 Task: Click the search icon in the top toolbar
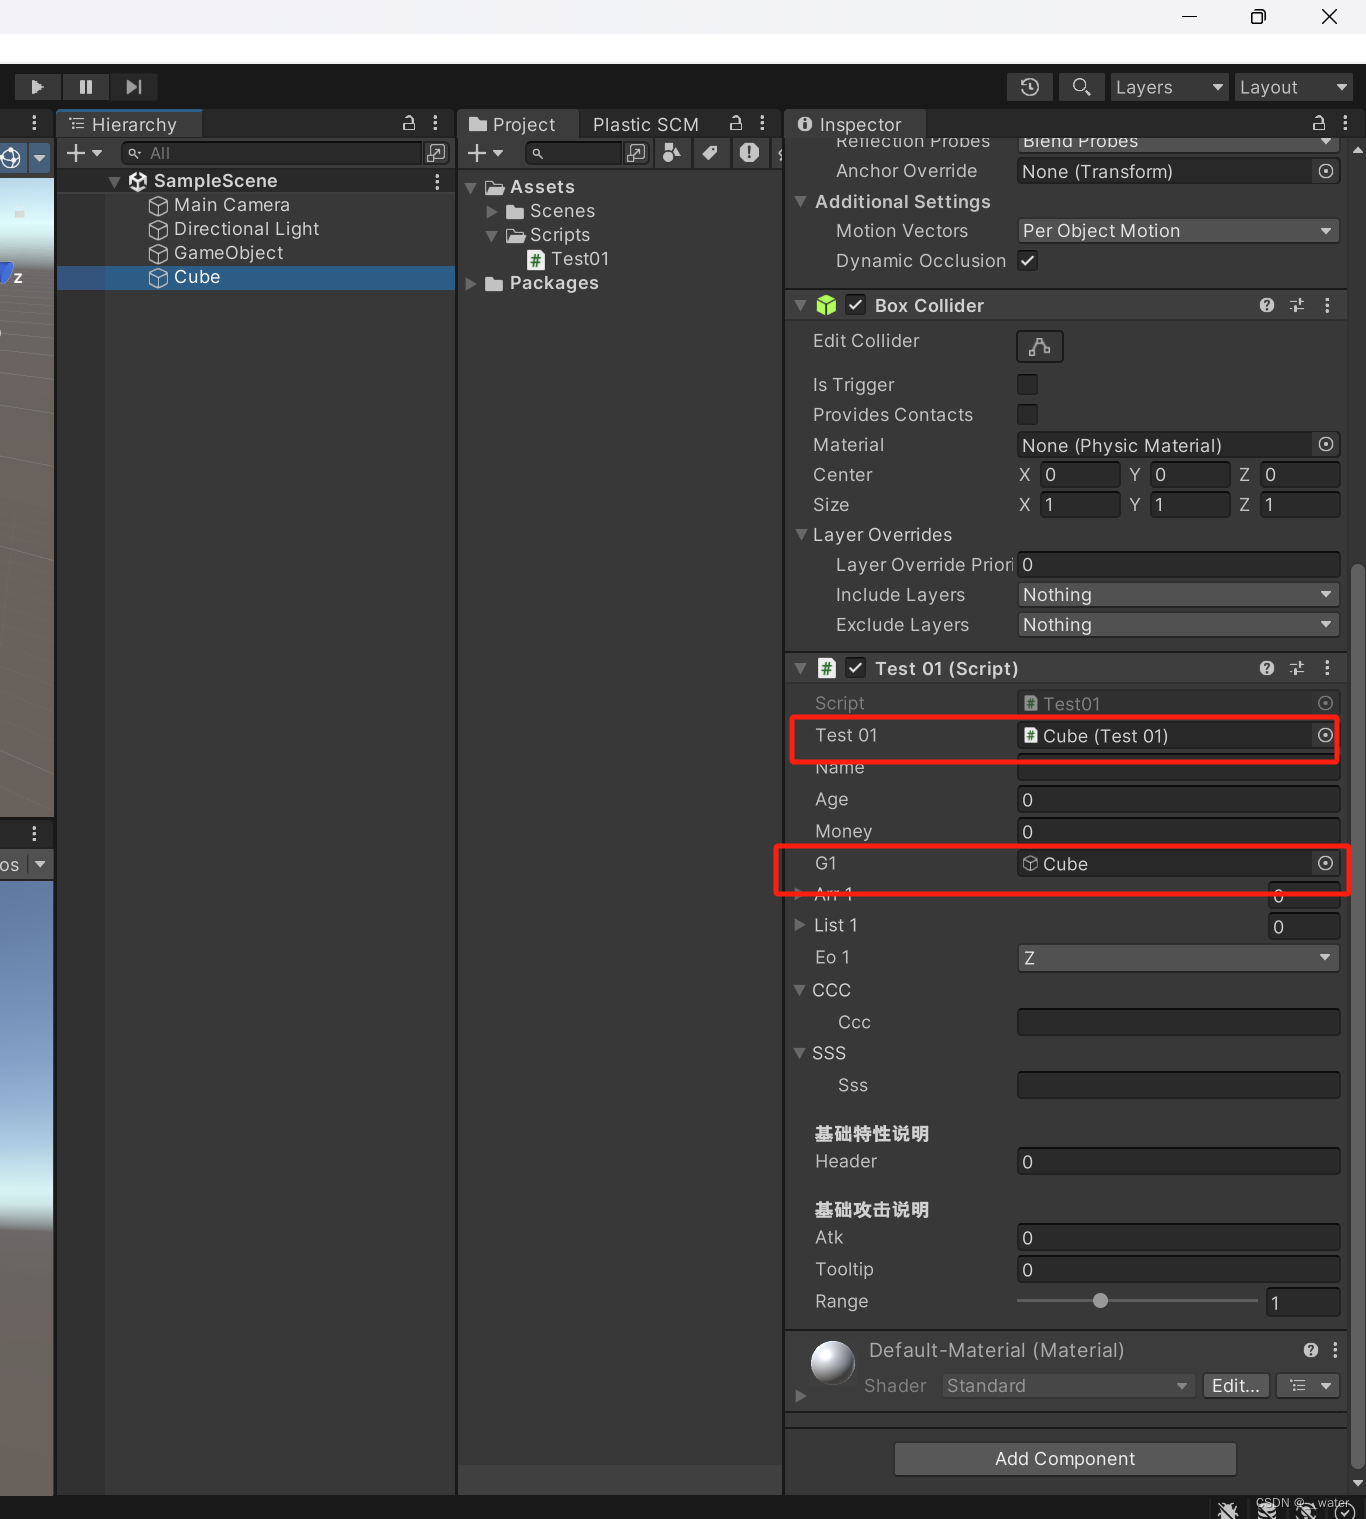1080,87
